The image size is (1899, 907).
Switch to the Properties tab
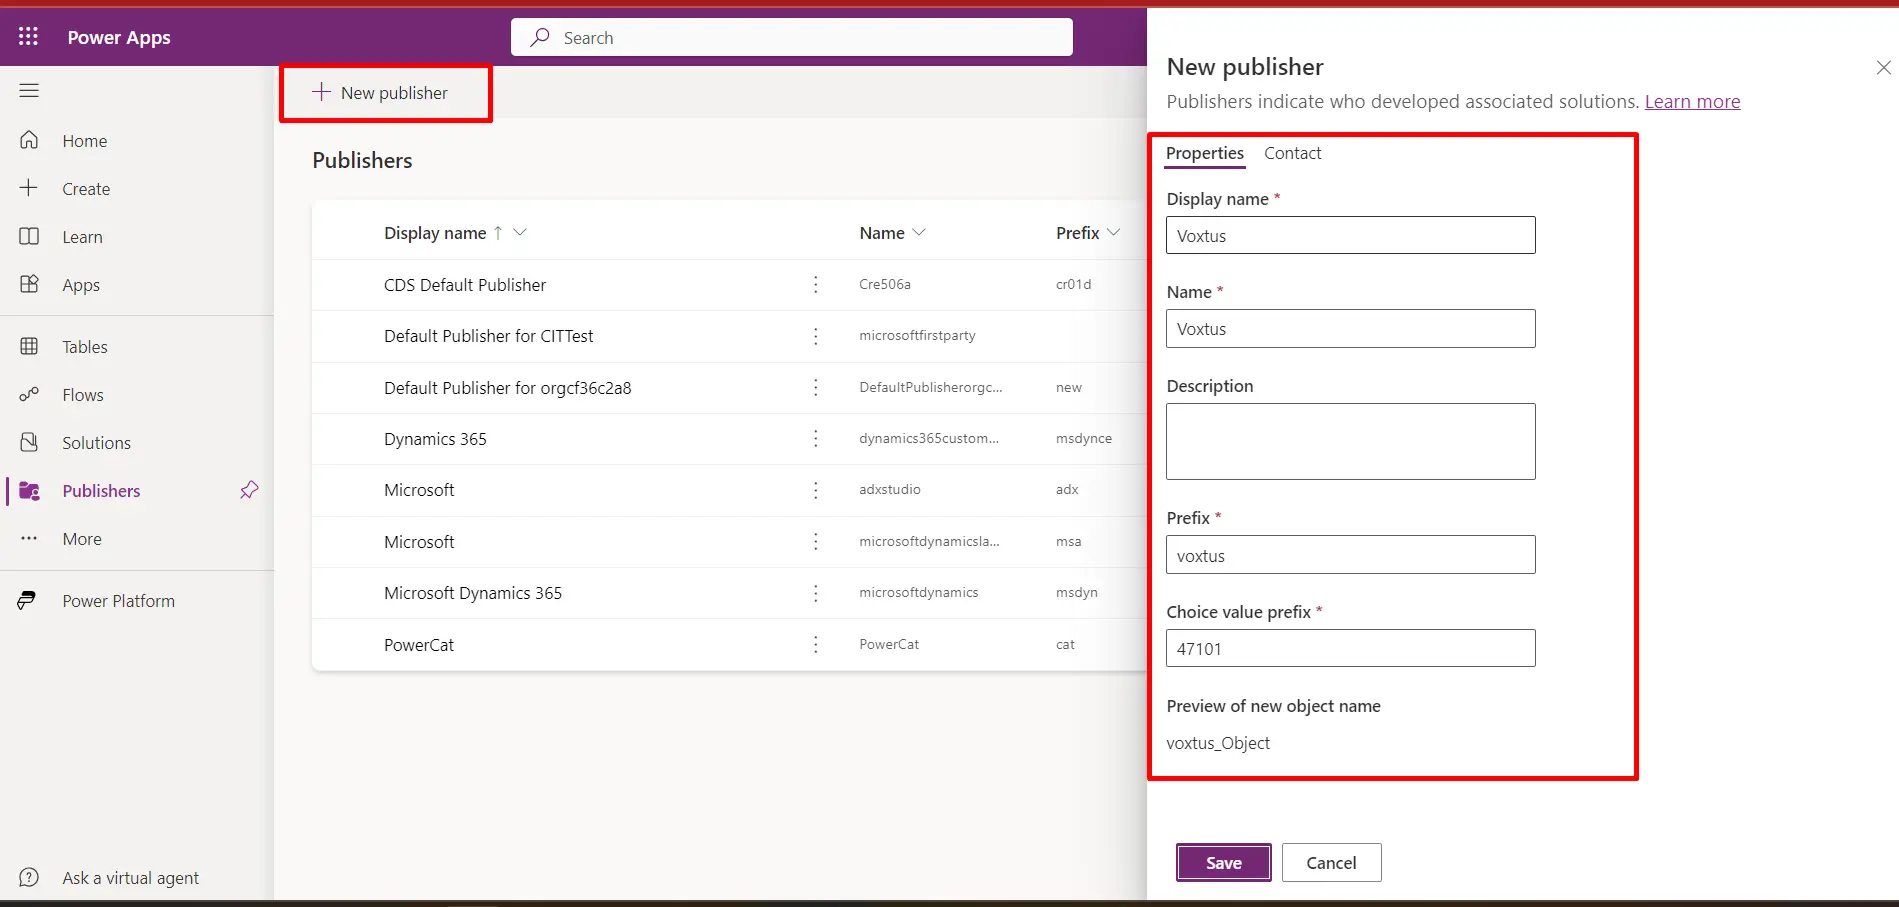tap(1205, 153)
